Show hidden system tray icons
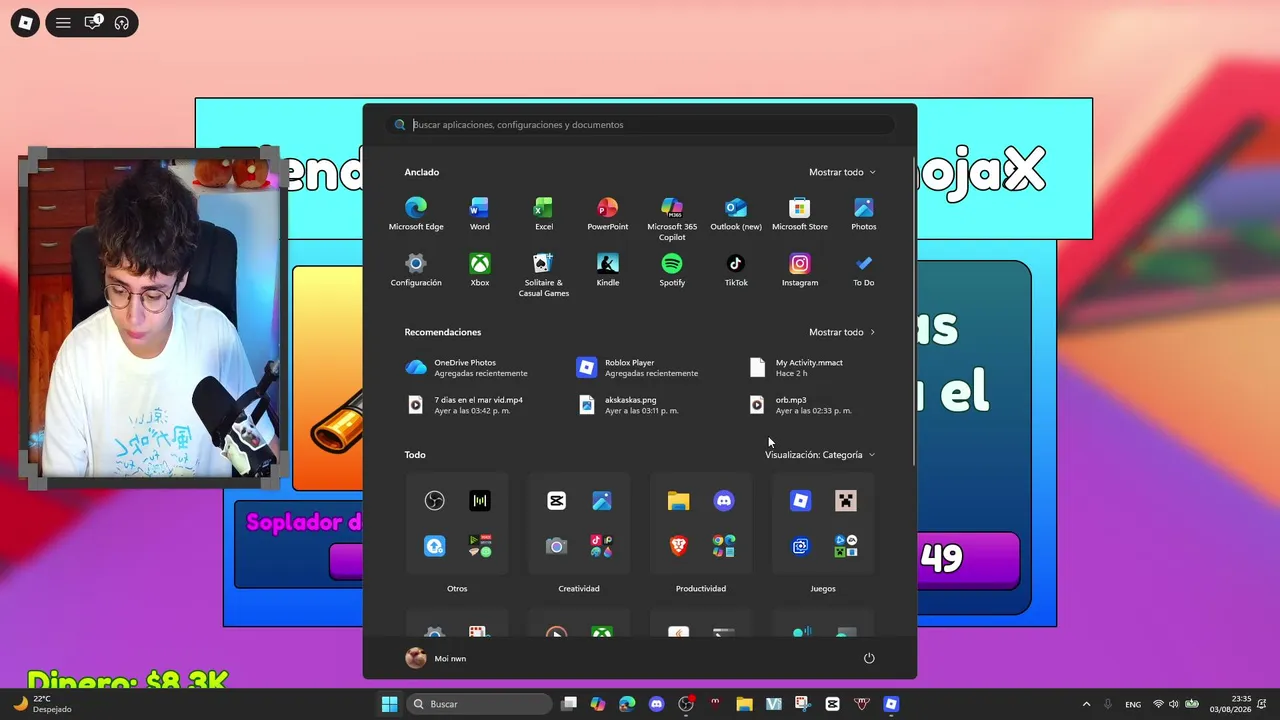1280x720 pixels. tap(1086, 704)
